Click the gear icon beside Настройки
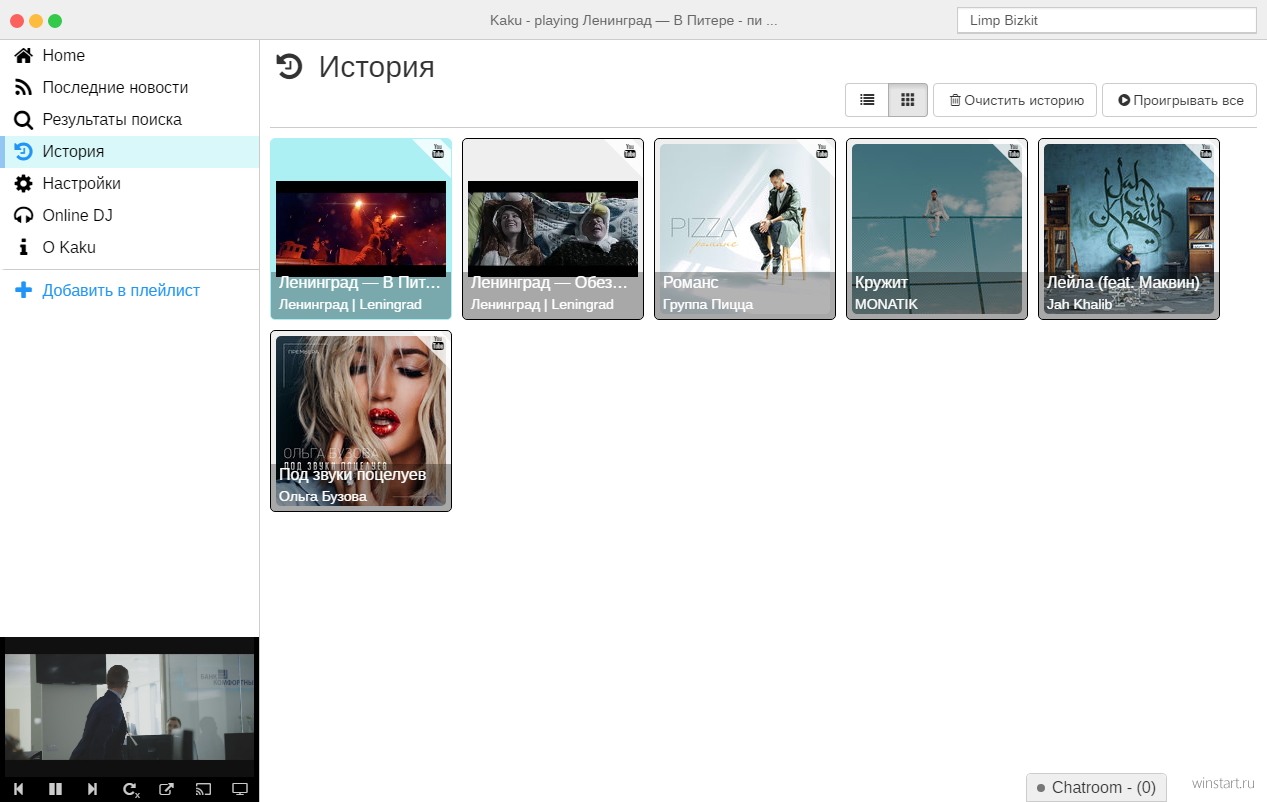The height and width of the screenshot is (802, 1267). tap(23, 184)
